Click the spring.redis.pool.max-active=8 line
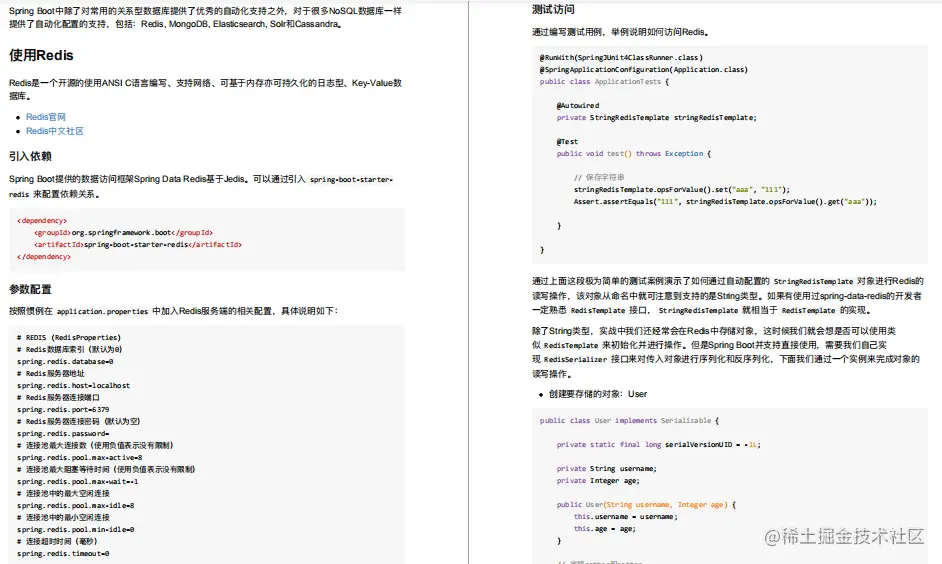Image resolution: width=942 pixels, height=564 pixels. coord(80,458)
